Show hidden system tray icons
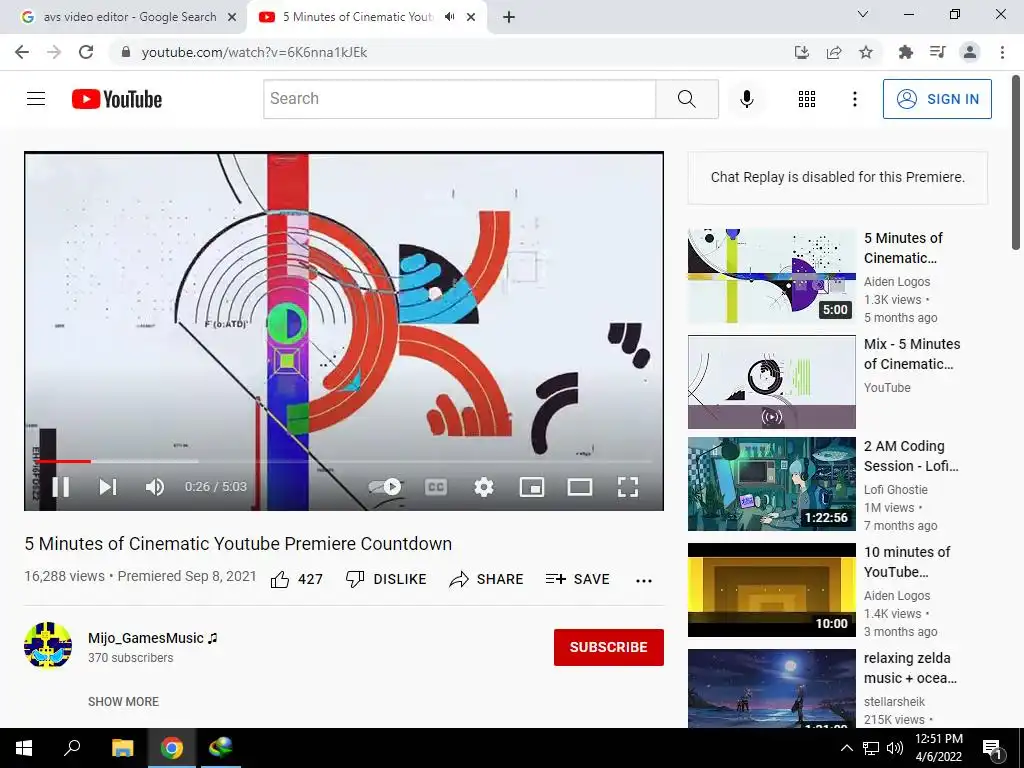1024x768 pixels. pos(846,748)
